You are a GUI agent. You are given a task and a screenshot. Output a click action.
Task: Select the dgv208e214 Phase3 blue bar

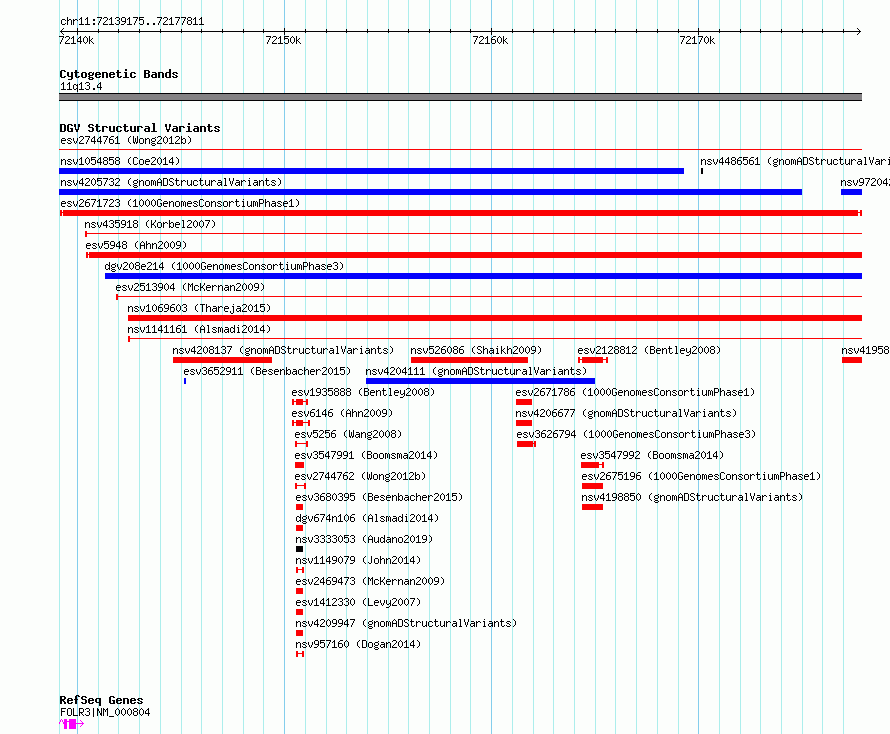coord(484,276)
